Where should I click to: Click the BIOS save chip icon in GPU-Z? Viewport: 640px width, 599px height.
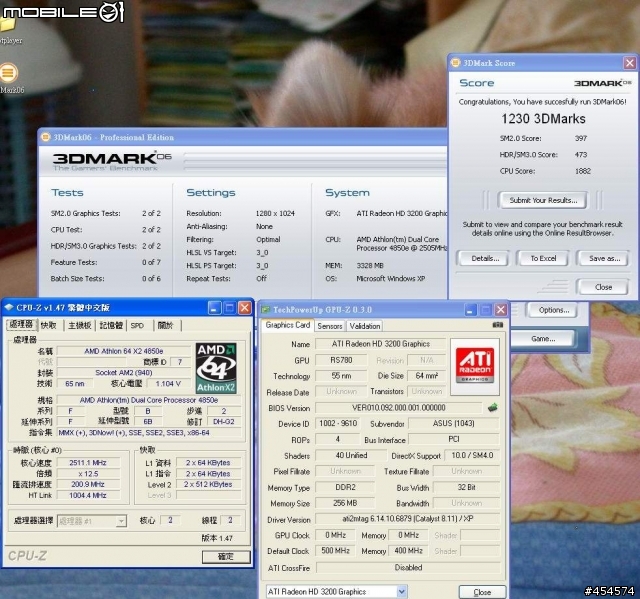click(493, 407)
